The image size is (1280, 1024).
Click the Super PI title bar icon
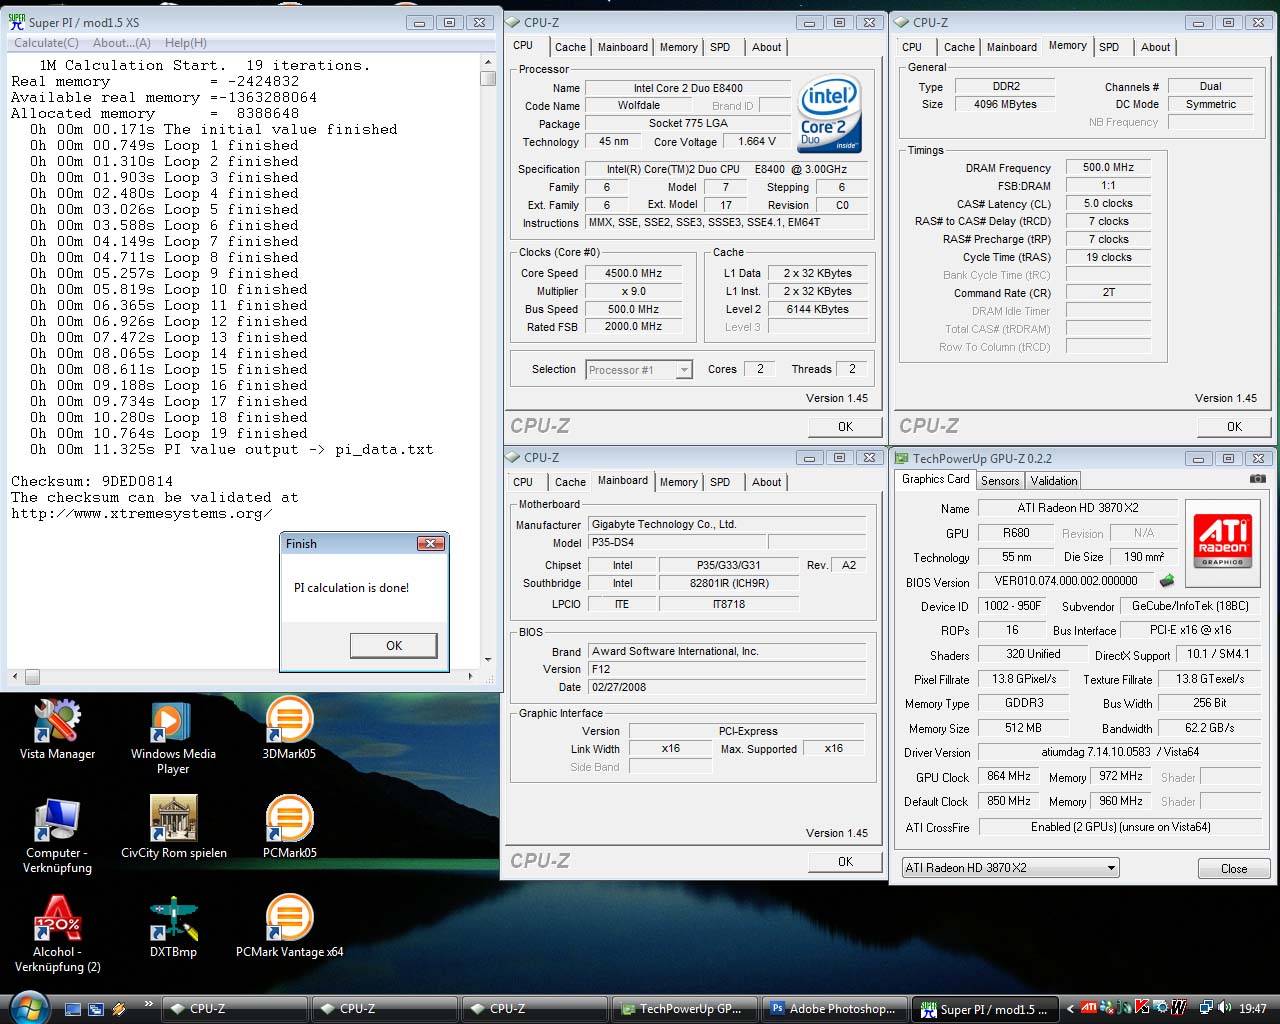tap(17, 22)
